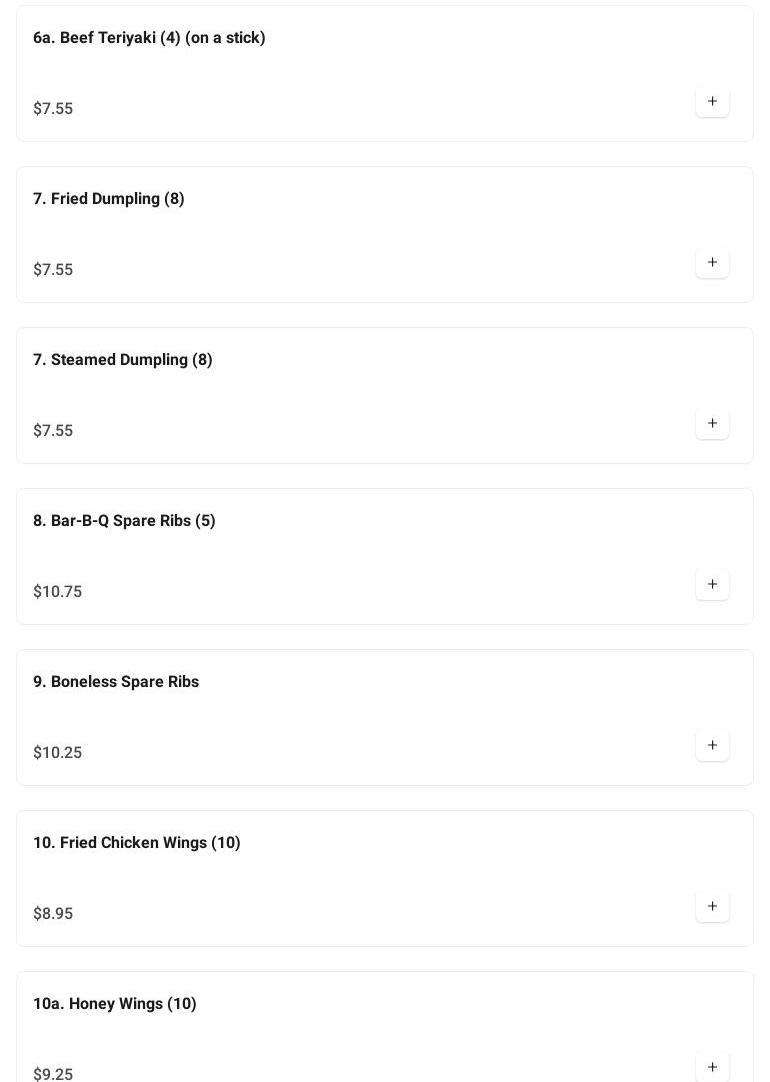Select the $7.55 price under Steamed Dumpling
Viewport: 770px width, 1082px height.
tap(53, 431)
